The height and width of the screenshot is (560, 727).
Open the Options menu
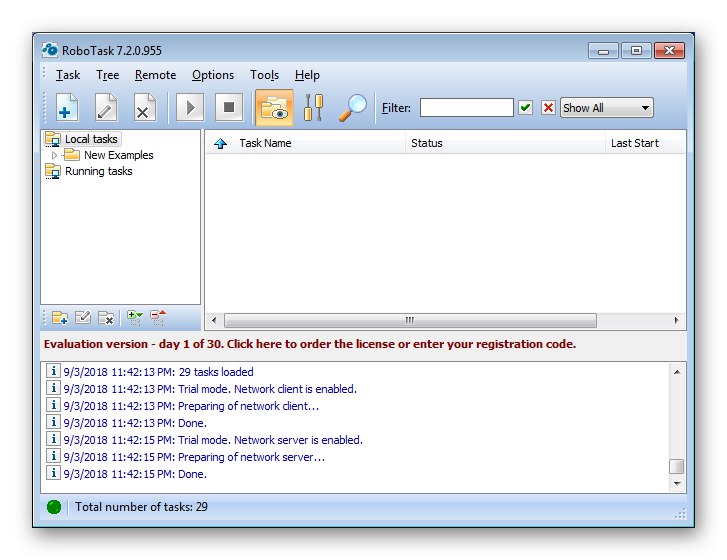(x=213, y=75)
